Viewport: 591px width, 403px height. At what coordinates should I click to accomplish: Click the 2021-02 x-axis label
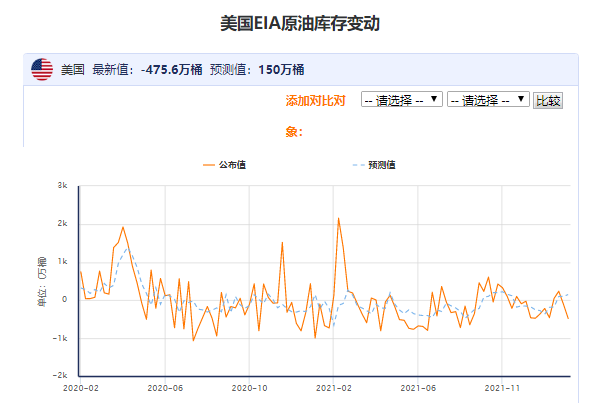pyautogui.click(x=334, y=388)
